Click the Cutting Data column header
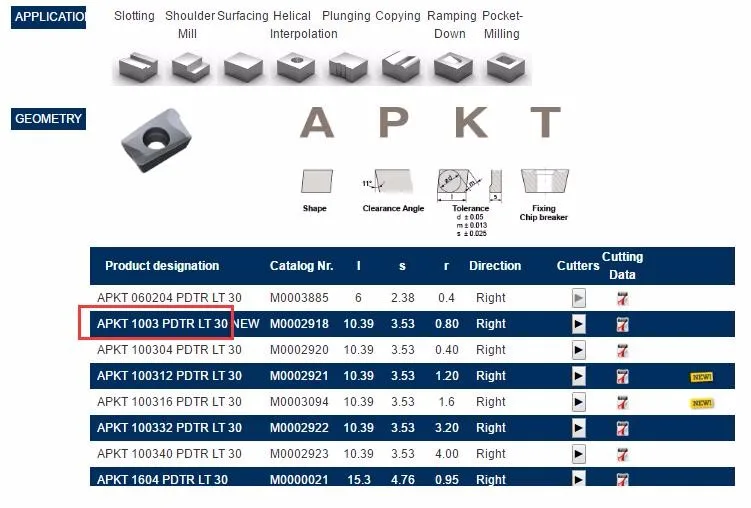 point(622,266)
